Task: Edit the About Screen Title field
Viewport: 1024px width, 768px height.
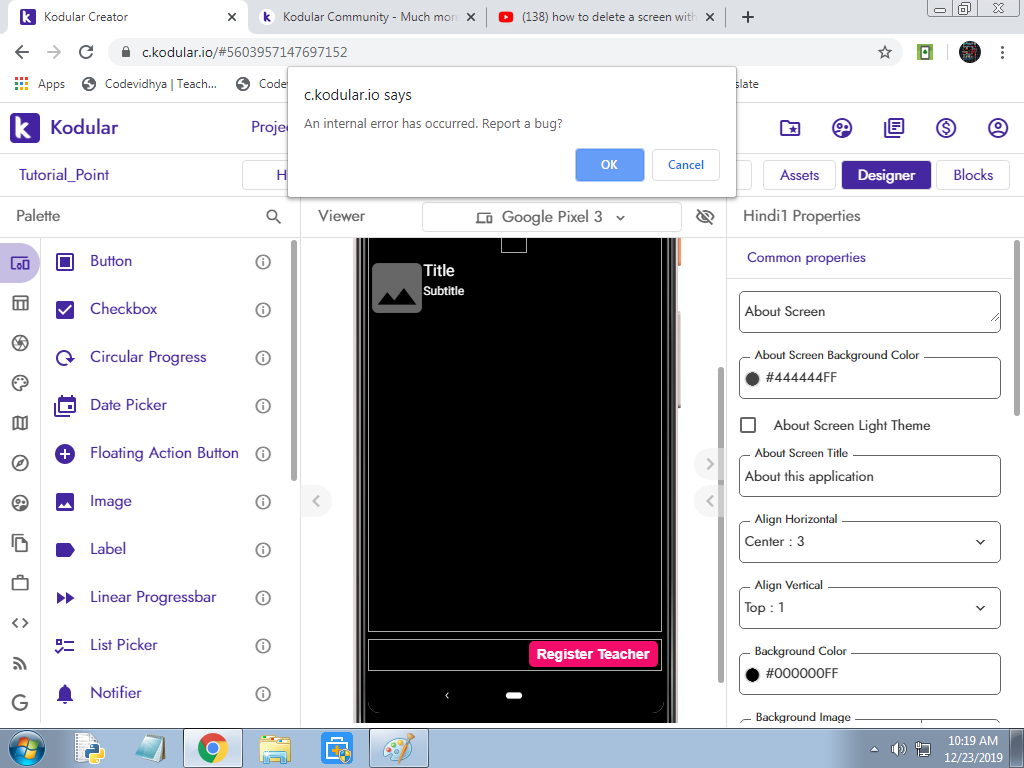Action: click(869, 476)
